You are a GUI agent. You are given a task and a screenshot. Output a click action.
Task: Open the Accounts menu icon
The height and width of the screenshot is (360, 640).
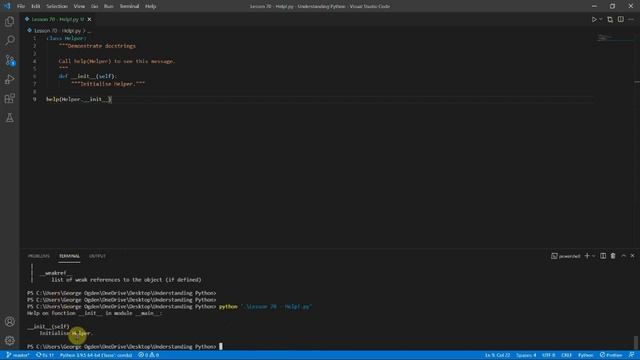tap(9, 322)
